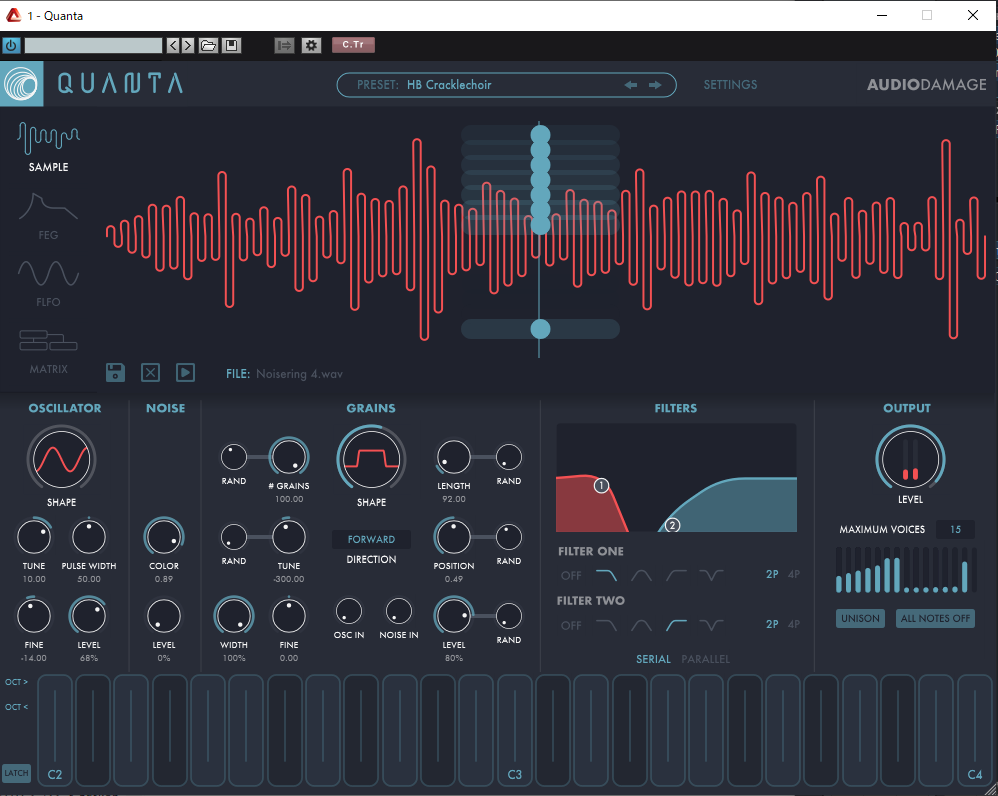Click the lower blue grain handle on waveform
Image resolution: width=998 pixels, height=796 pixels.
tap(540, 329)
